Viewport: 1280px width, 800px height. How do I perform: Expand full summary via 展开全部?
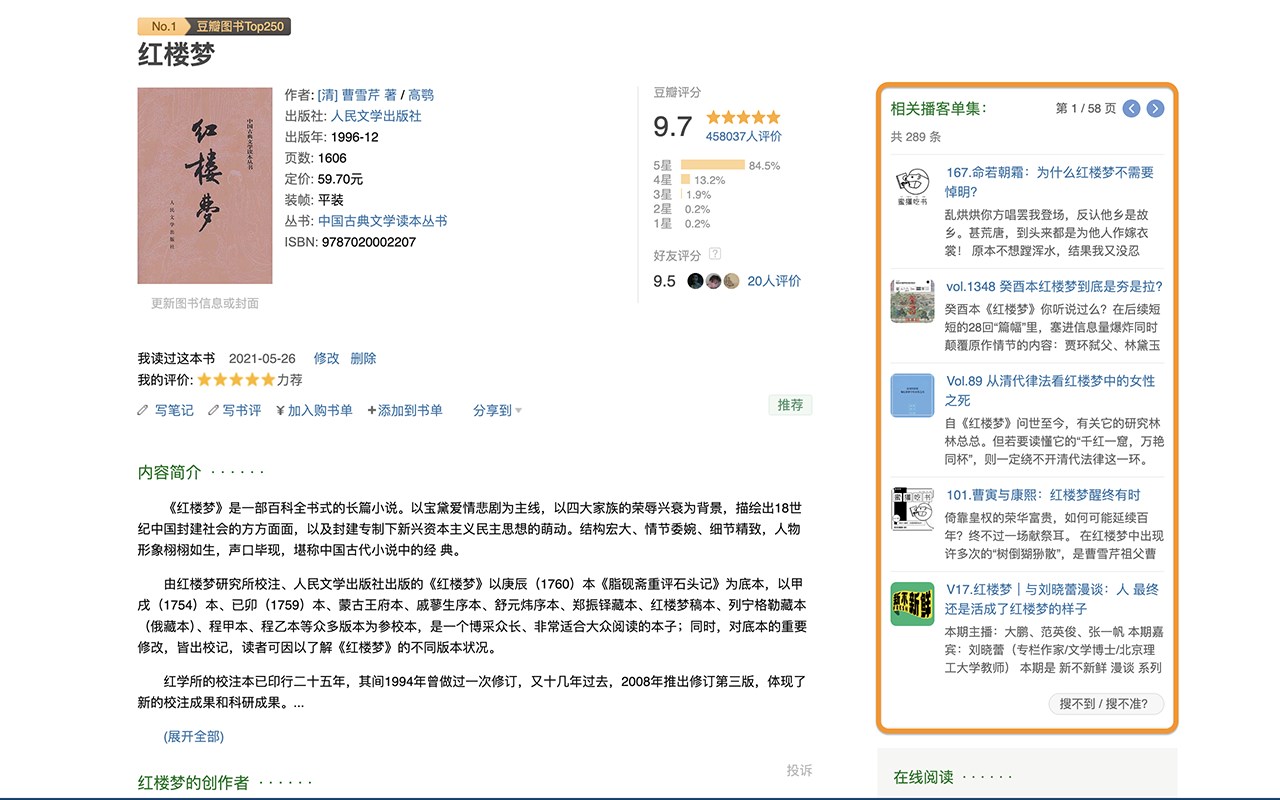click(194, 736)
